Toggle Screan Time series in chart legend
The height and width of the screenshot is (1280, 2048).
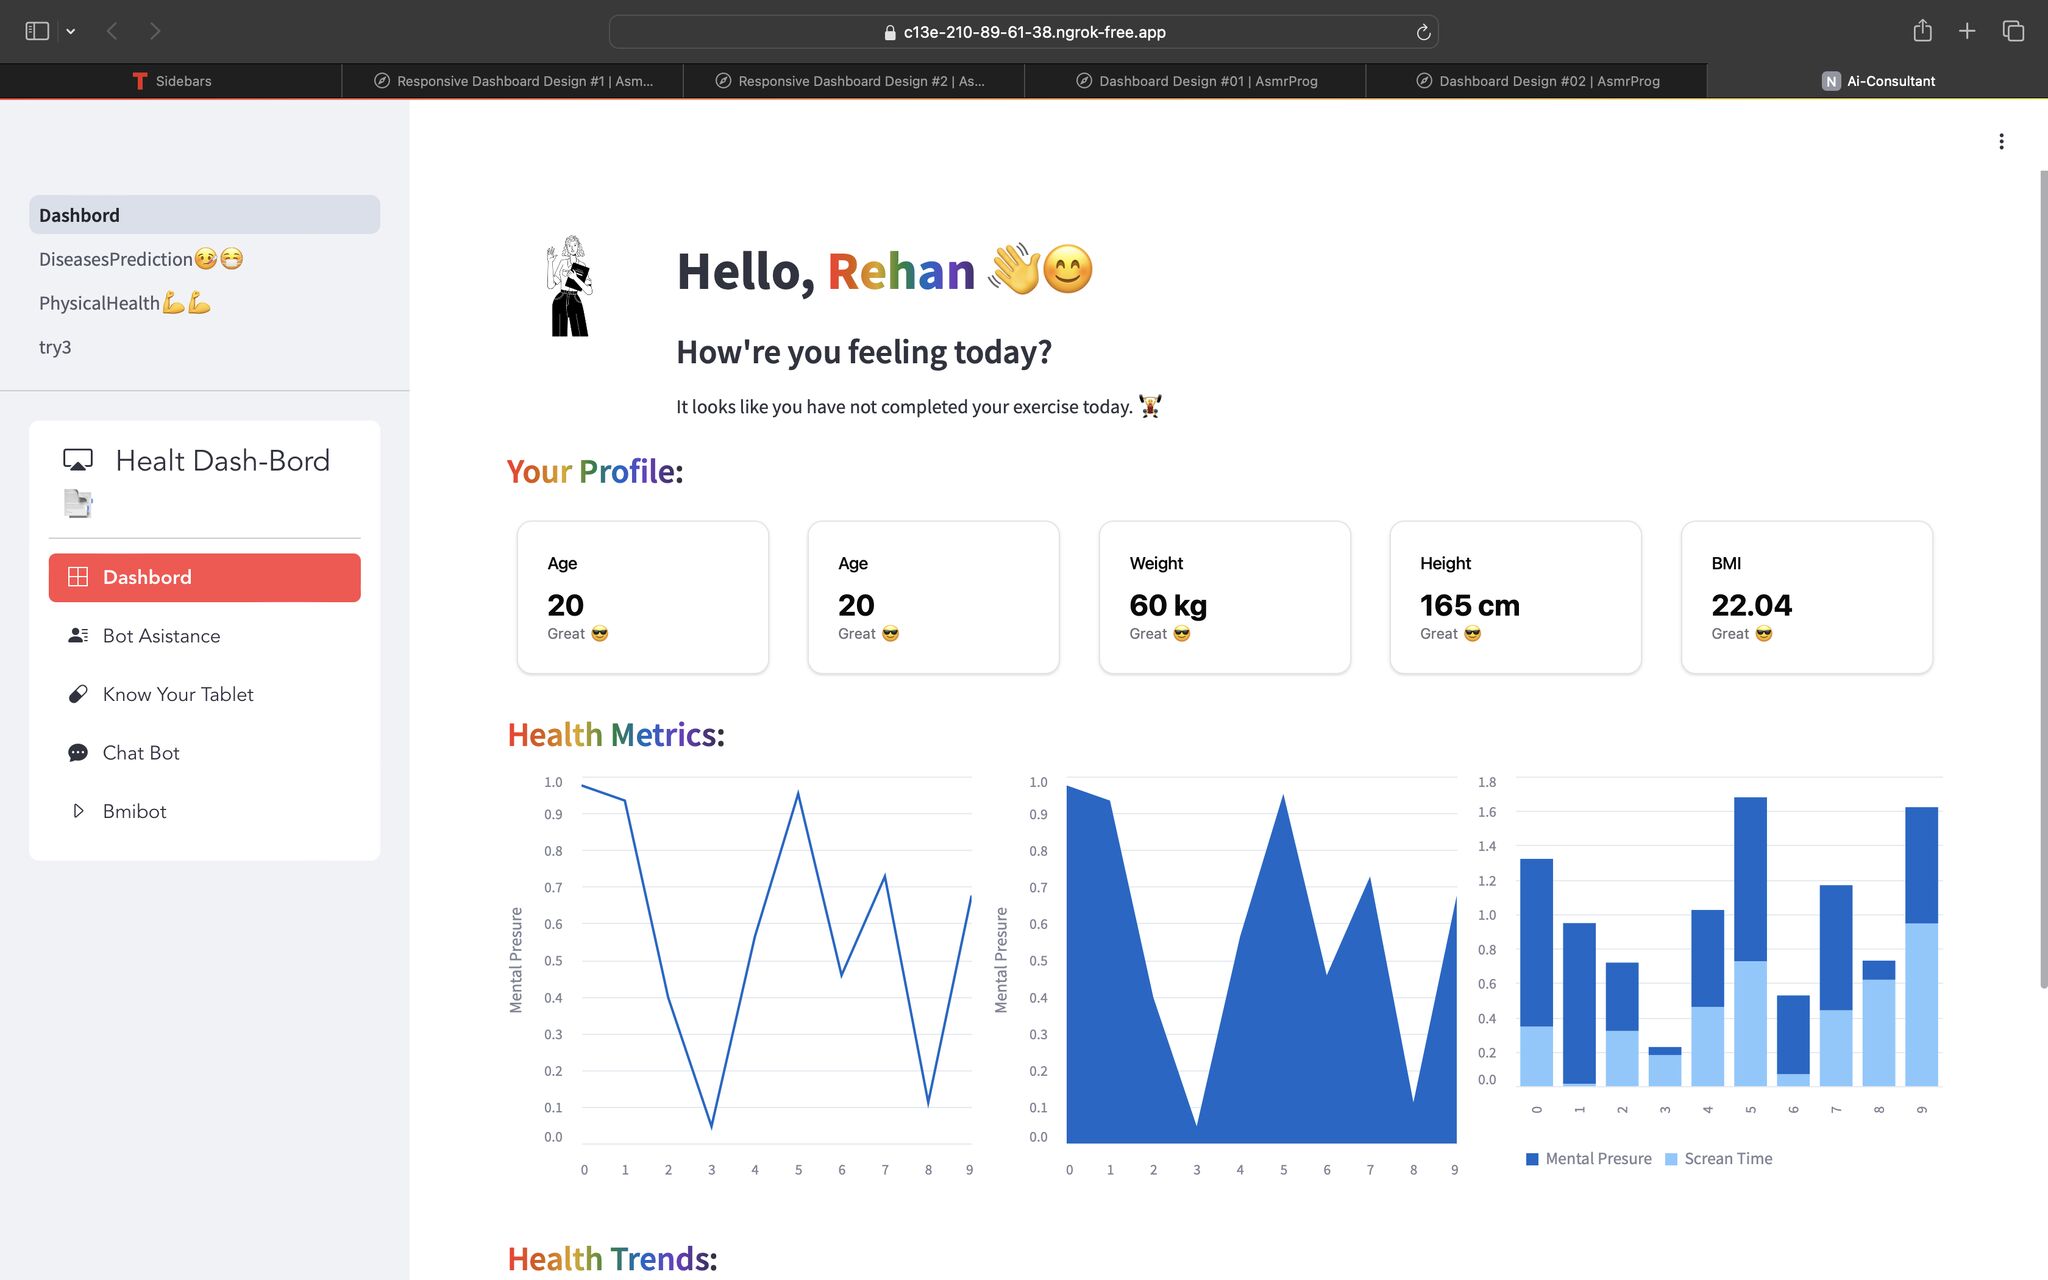pyautogui.click(x=1718, y=1159)
